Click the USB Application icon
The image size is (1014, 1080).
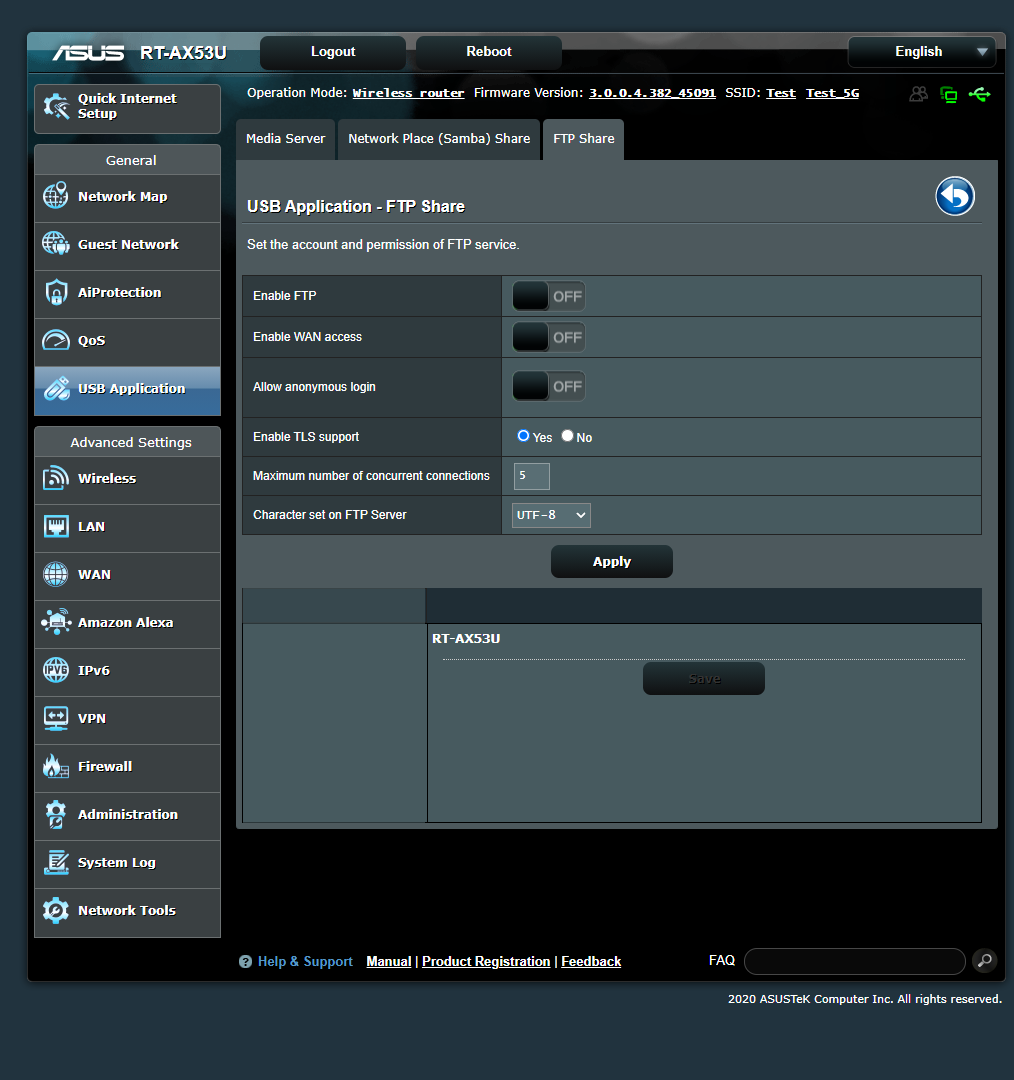click(x=56, y=388)
